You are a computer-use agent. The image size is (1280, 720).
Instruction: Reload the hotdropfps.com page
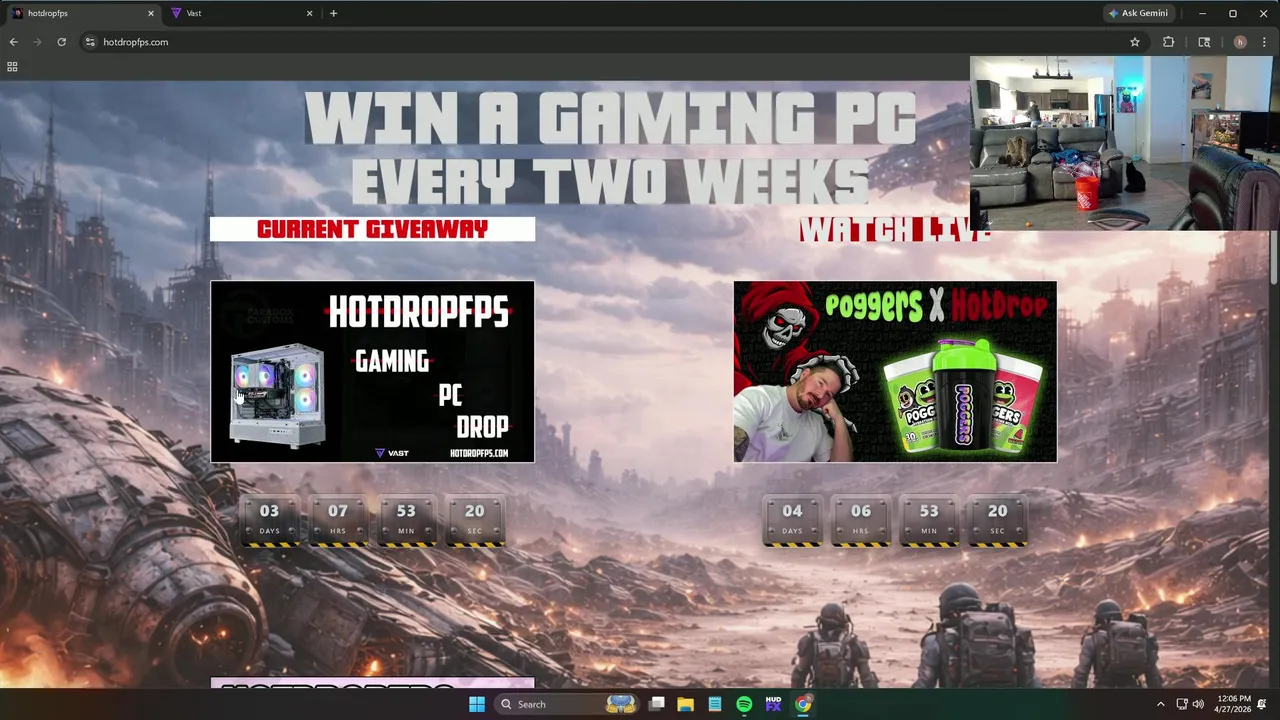pos(61,42)
